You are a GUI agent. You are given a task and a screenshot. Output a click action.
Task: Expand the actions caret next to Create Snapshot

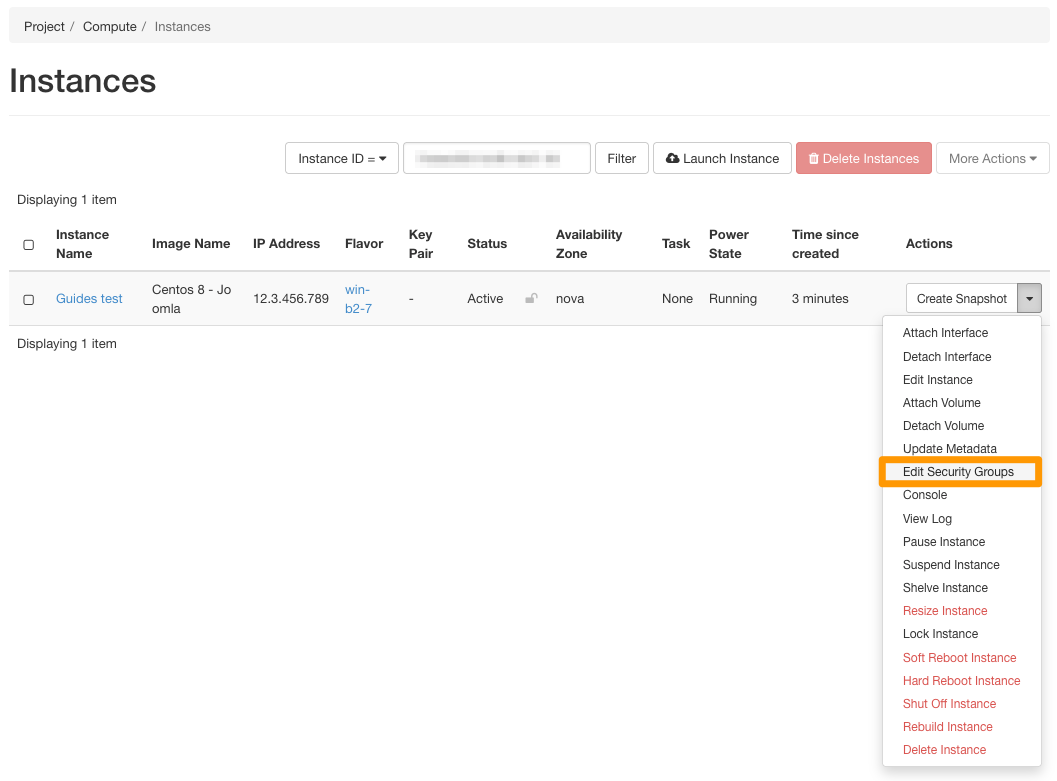coord(1030,298)
